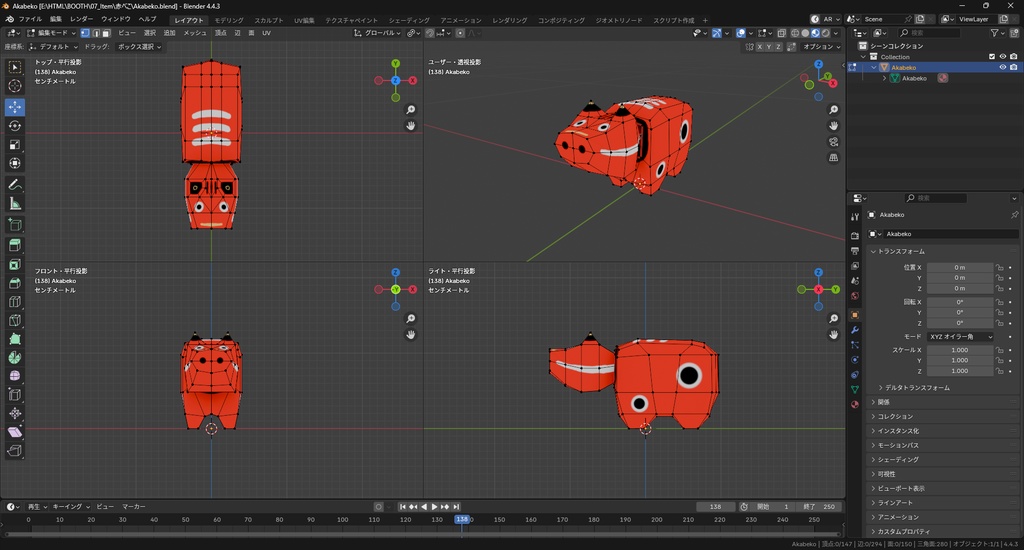Toggle lock on Location X
1024x550 pixels.
[1000, 268]
